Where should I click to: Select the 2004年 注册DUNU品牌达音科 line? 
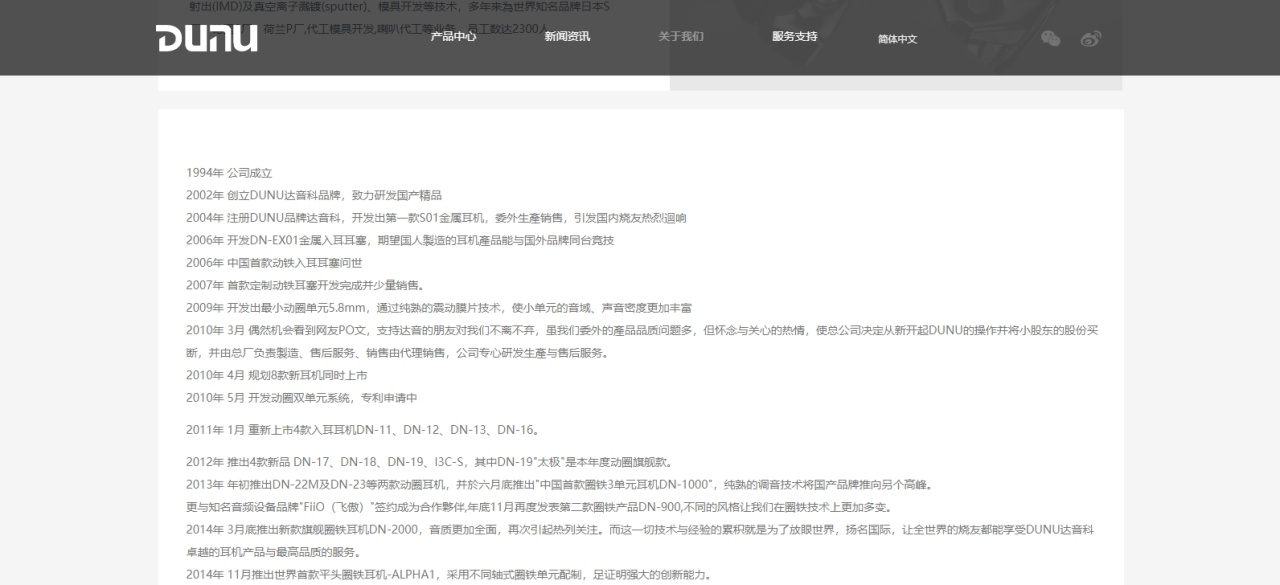[436, 218]
